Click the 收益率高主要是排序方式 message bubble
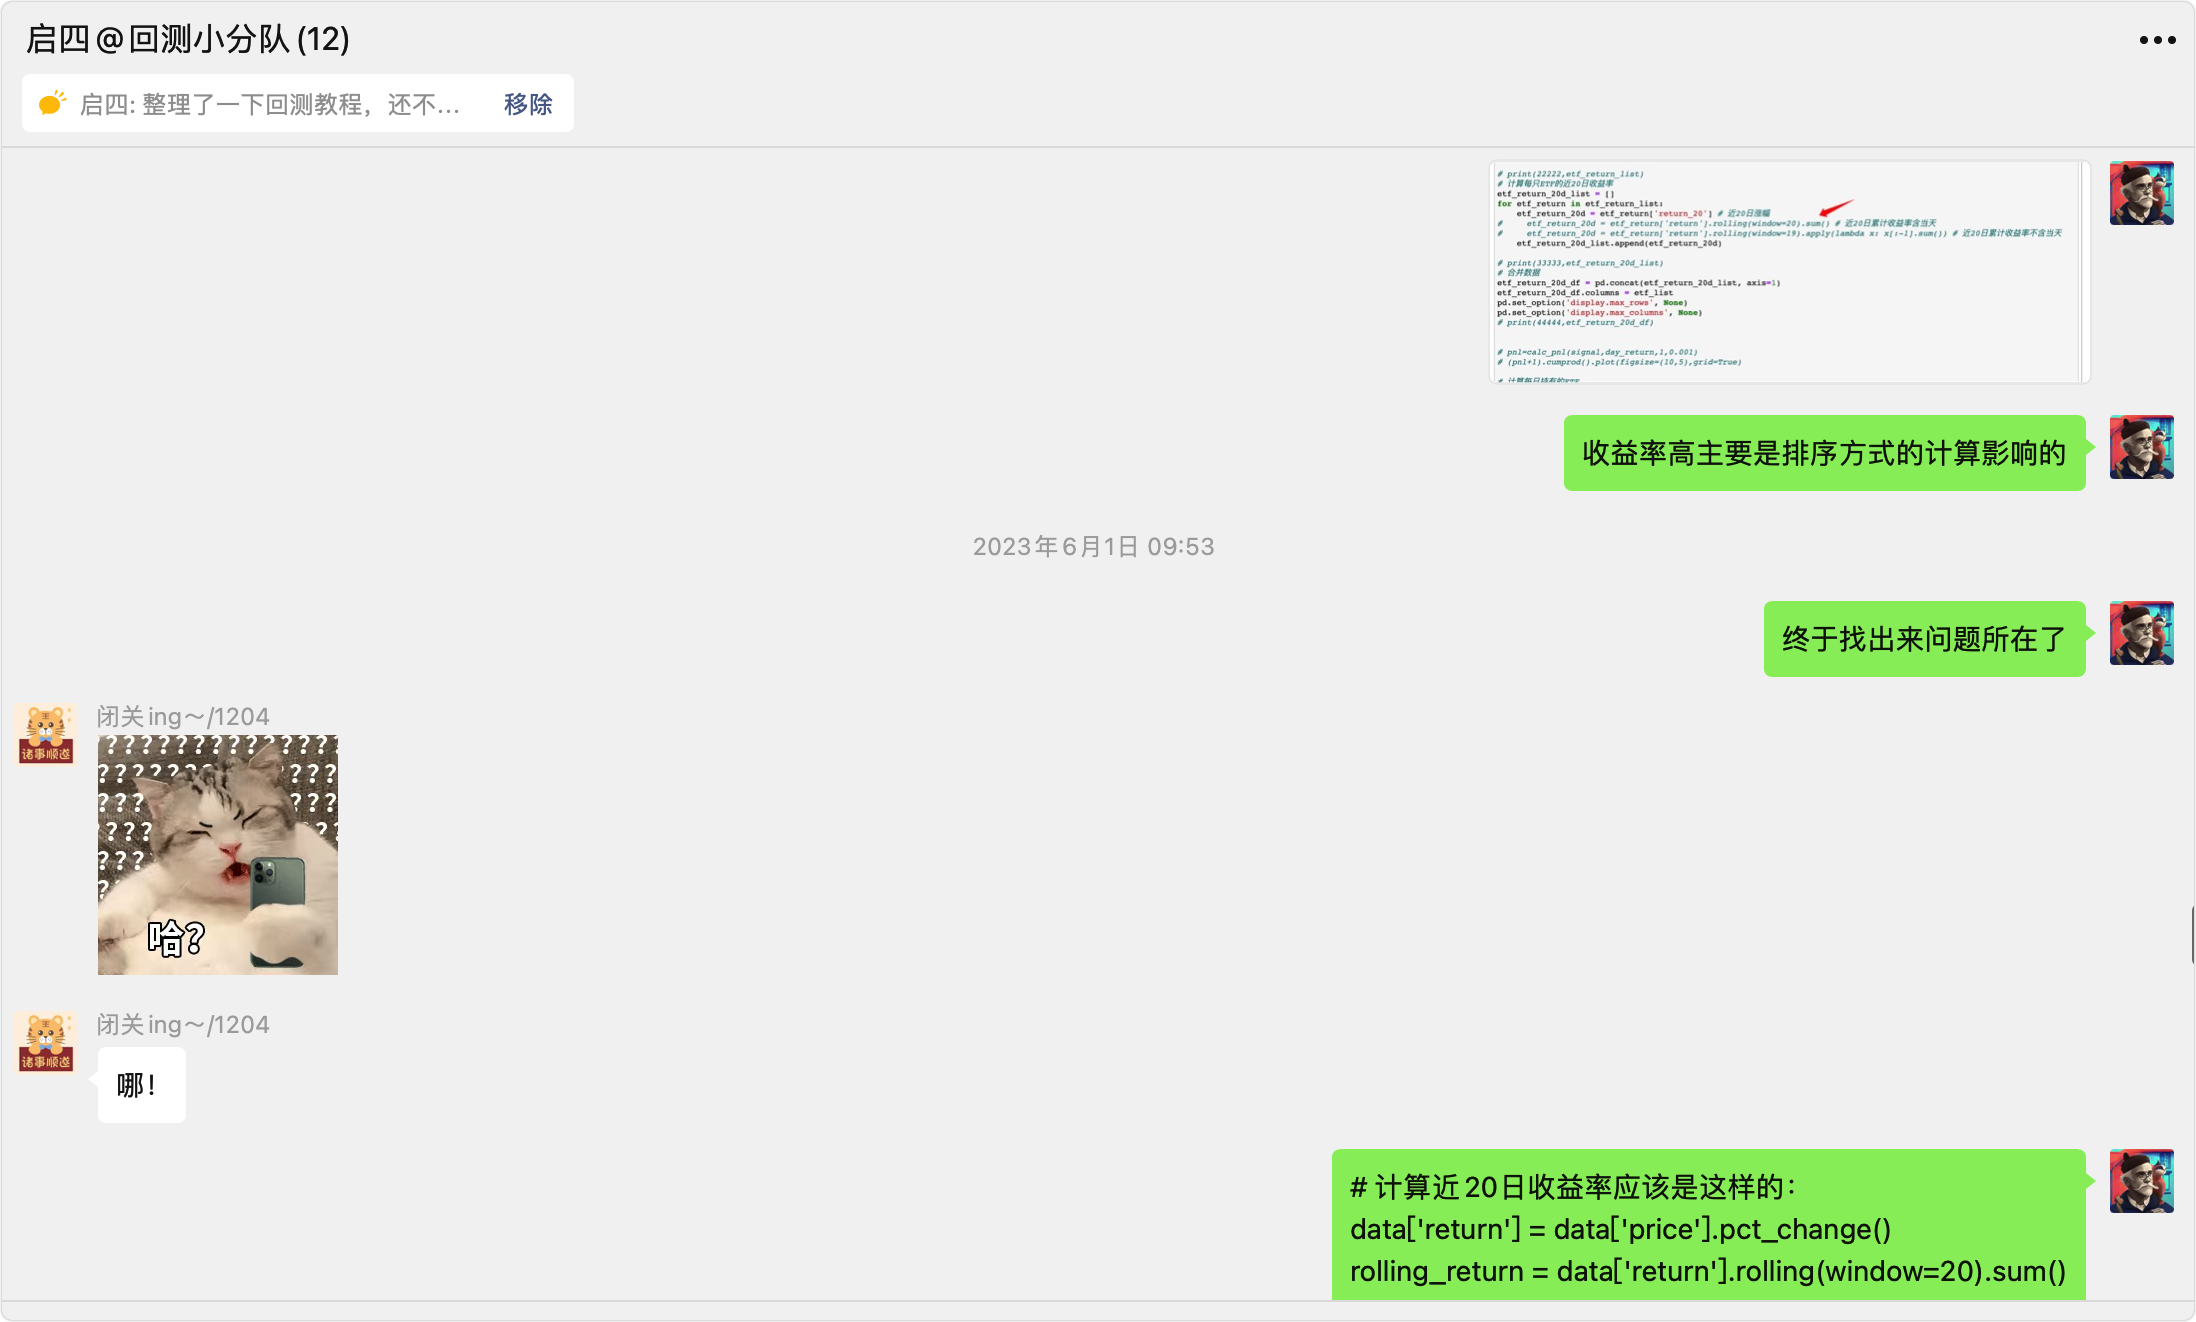This screenshot has width=2196, height=1322. point(1824,453)
